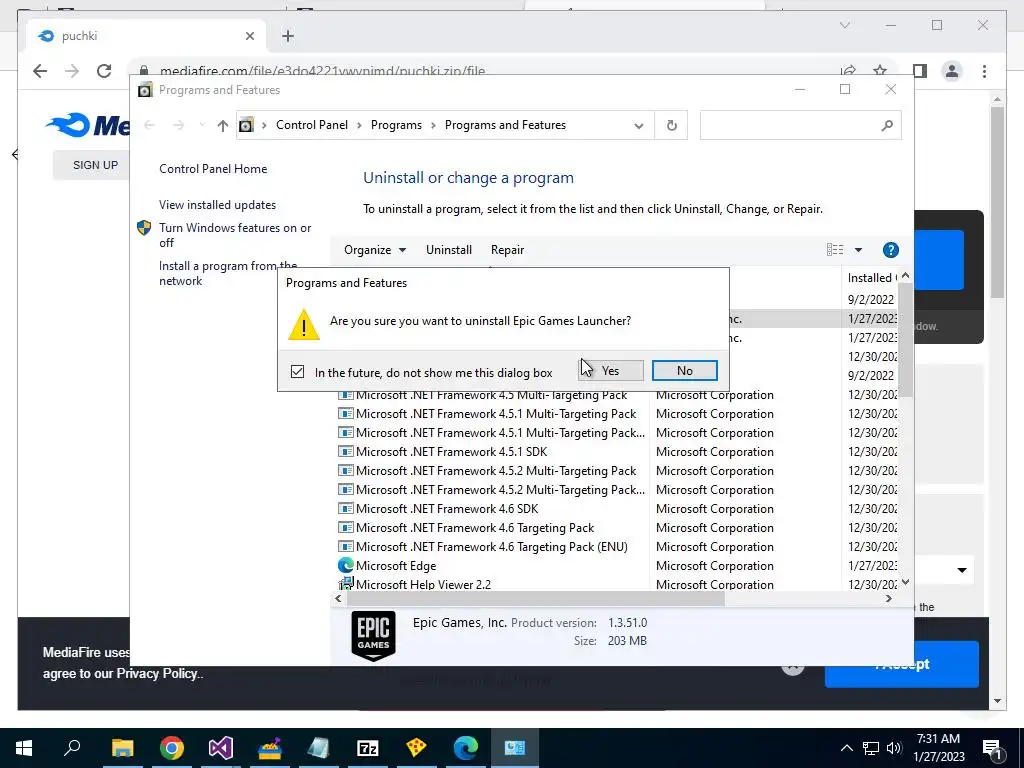Screen dimensions: 1024x768
Task: Open the Chrome profile avatar
Action: tap(952, 71)
